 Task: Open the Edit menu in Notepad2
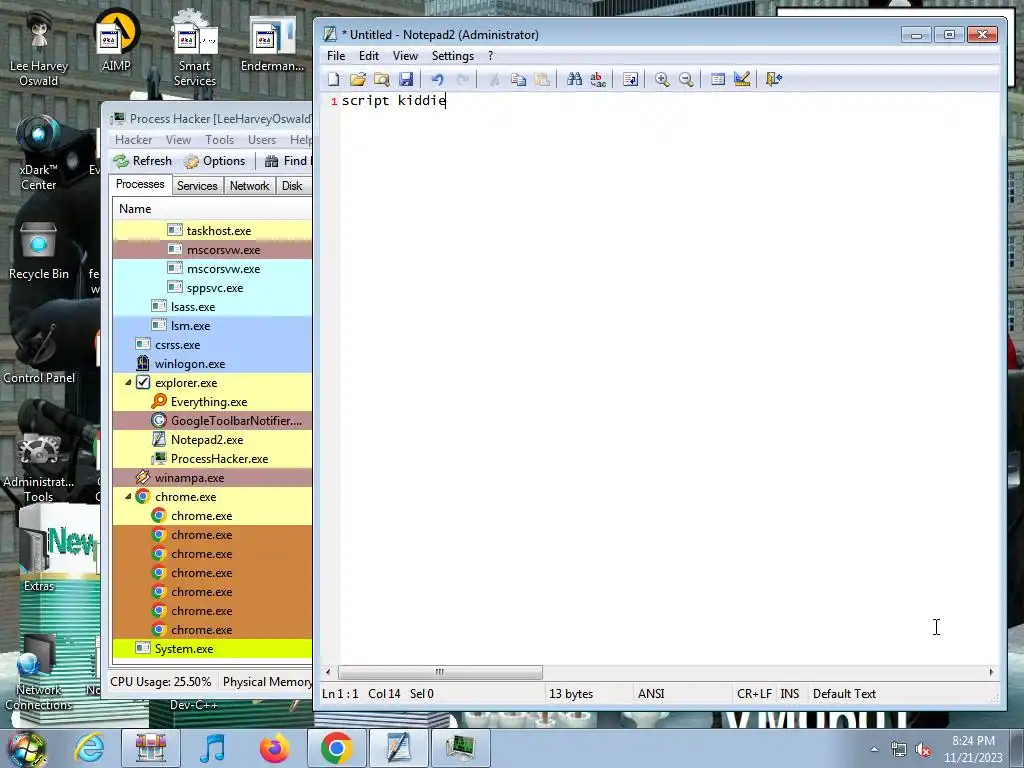[x=369, y=56]
